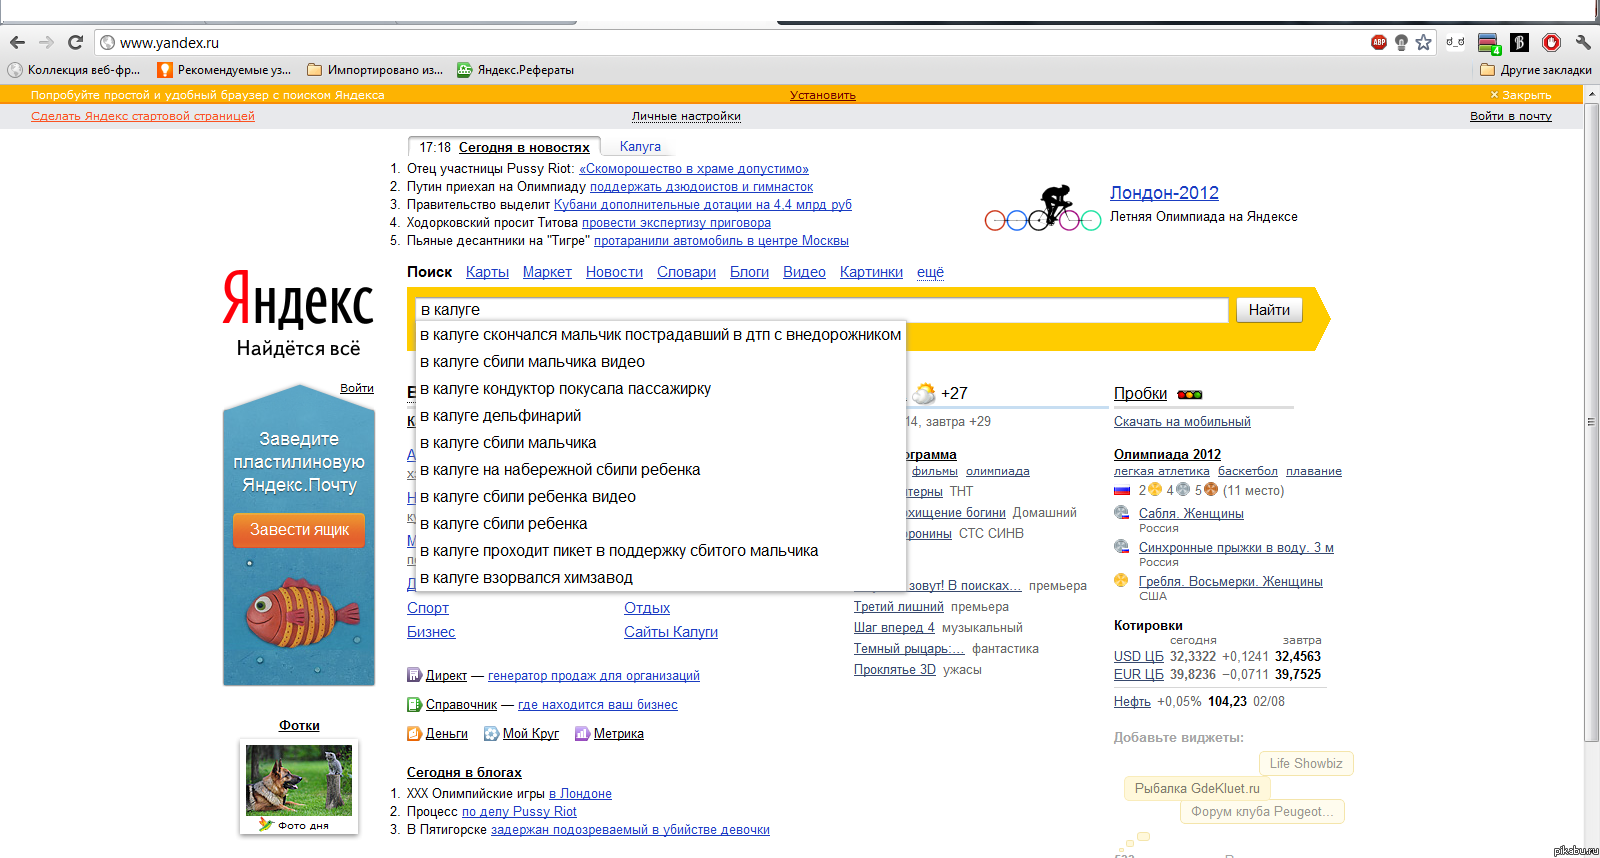Open the Фото дня dog thumbnail

[x=299, y=780]
